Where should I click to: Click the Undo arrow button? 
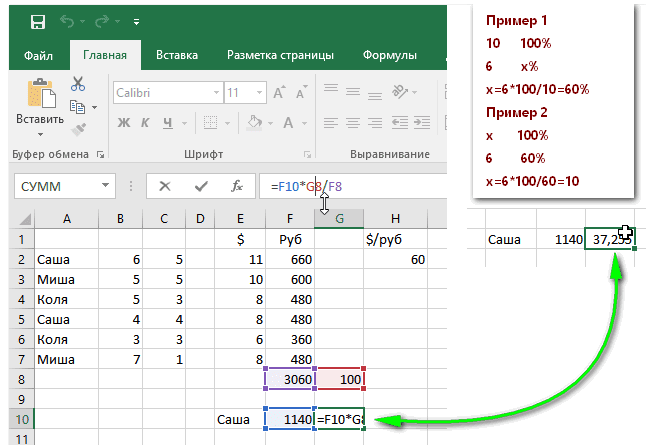coord(67,21)
